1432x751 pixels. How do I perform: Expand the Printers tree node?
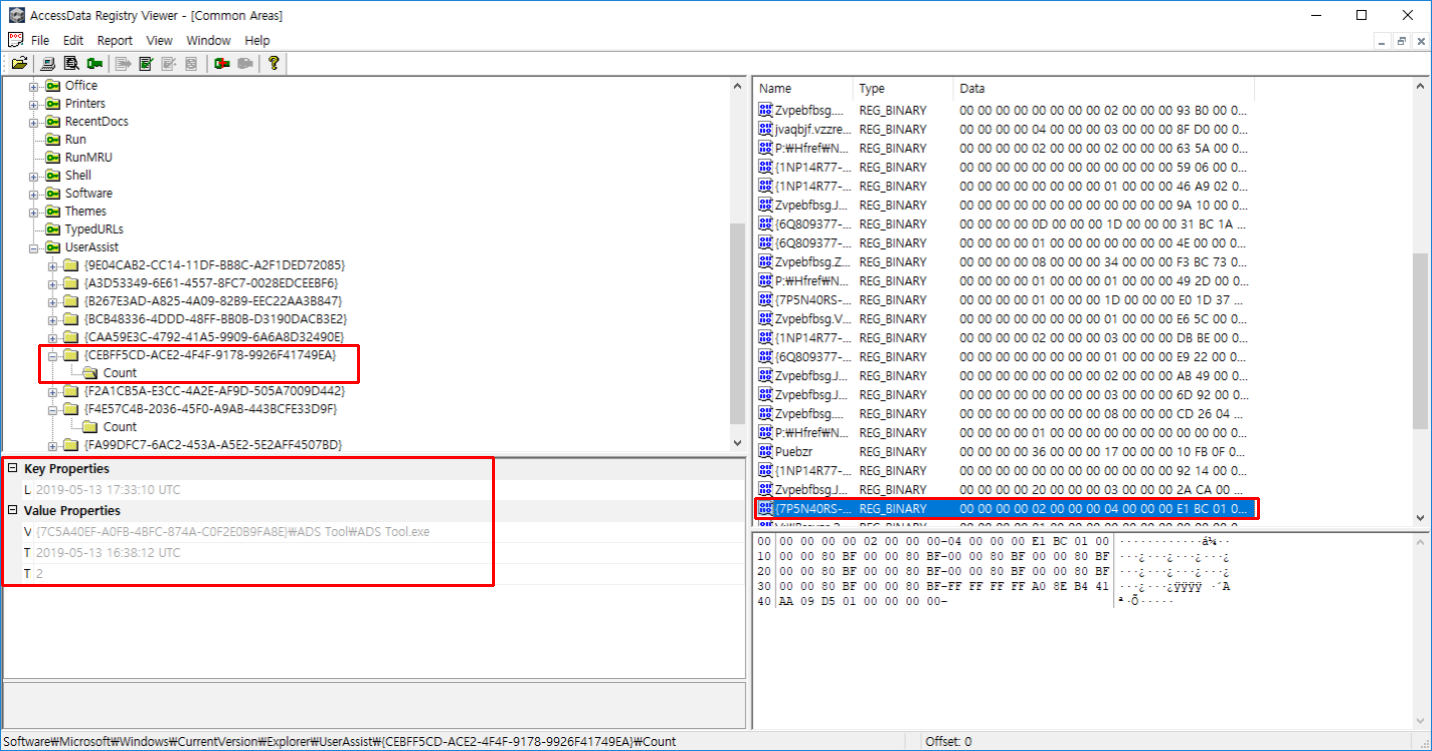coord(34,104)
